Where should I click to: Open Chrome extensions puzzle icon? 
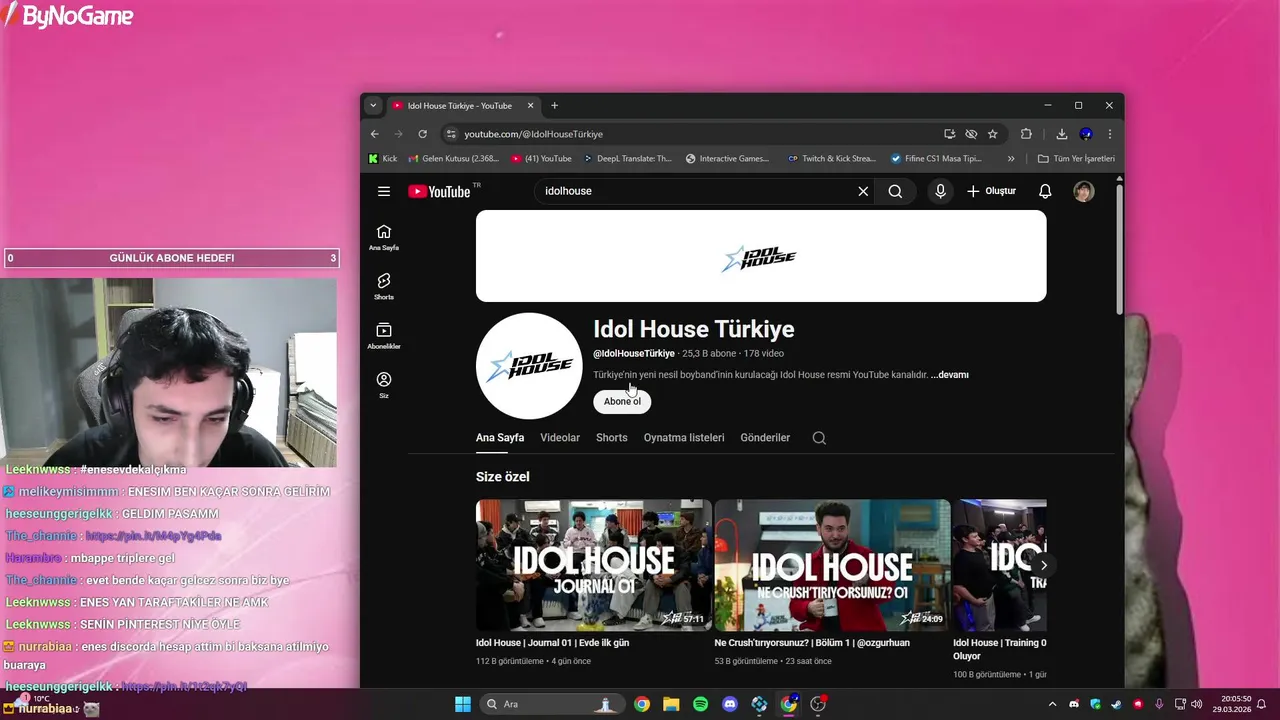tap(1026, 134)
